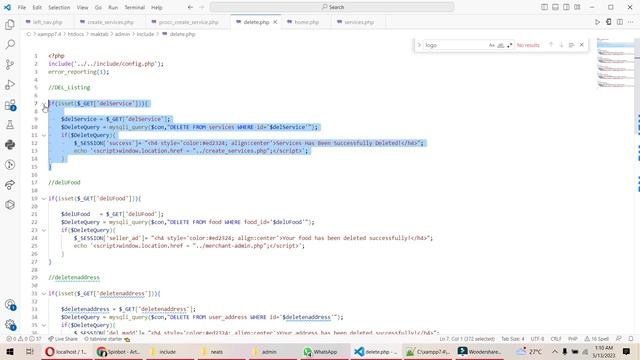Close the delete.php tab

click(x=275, y=22)
